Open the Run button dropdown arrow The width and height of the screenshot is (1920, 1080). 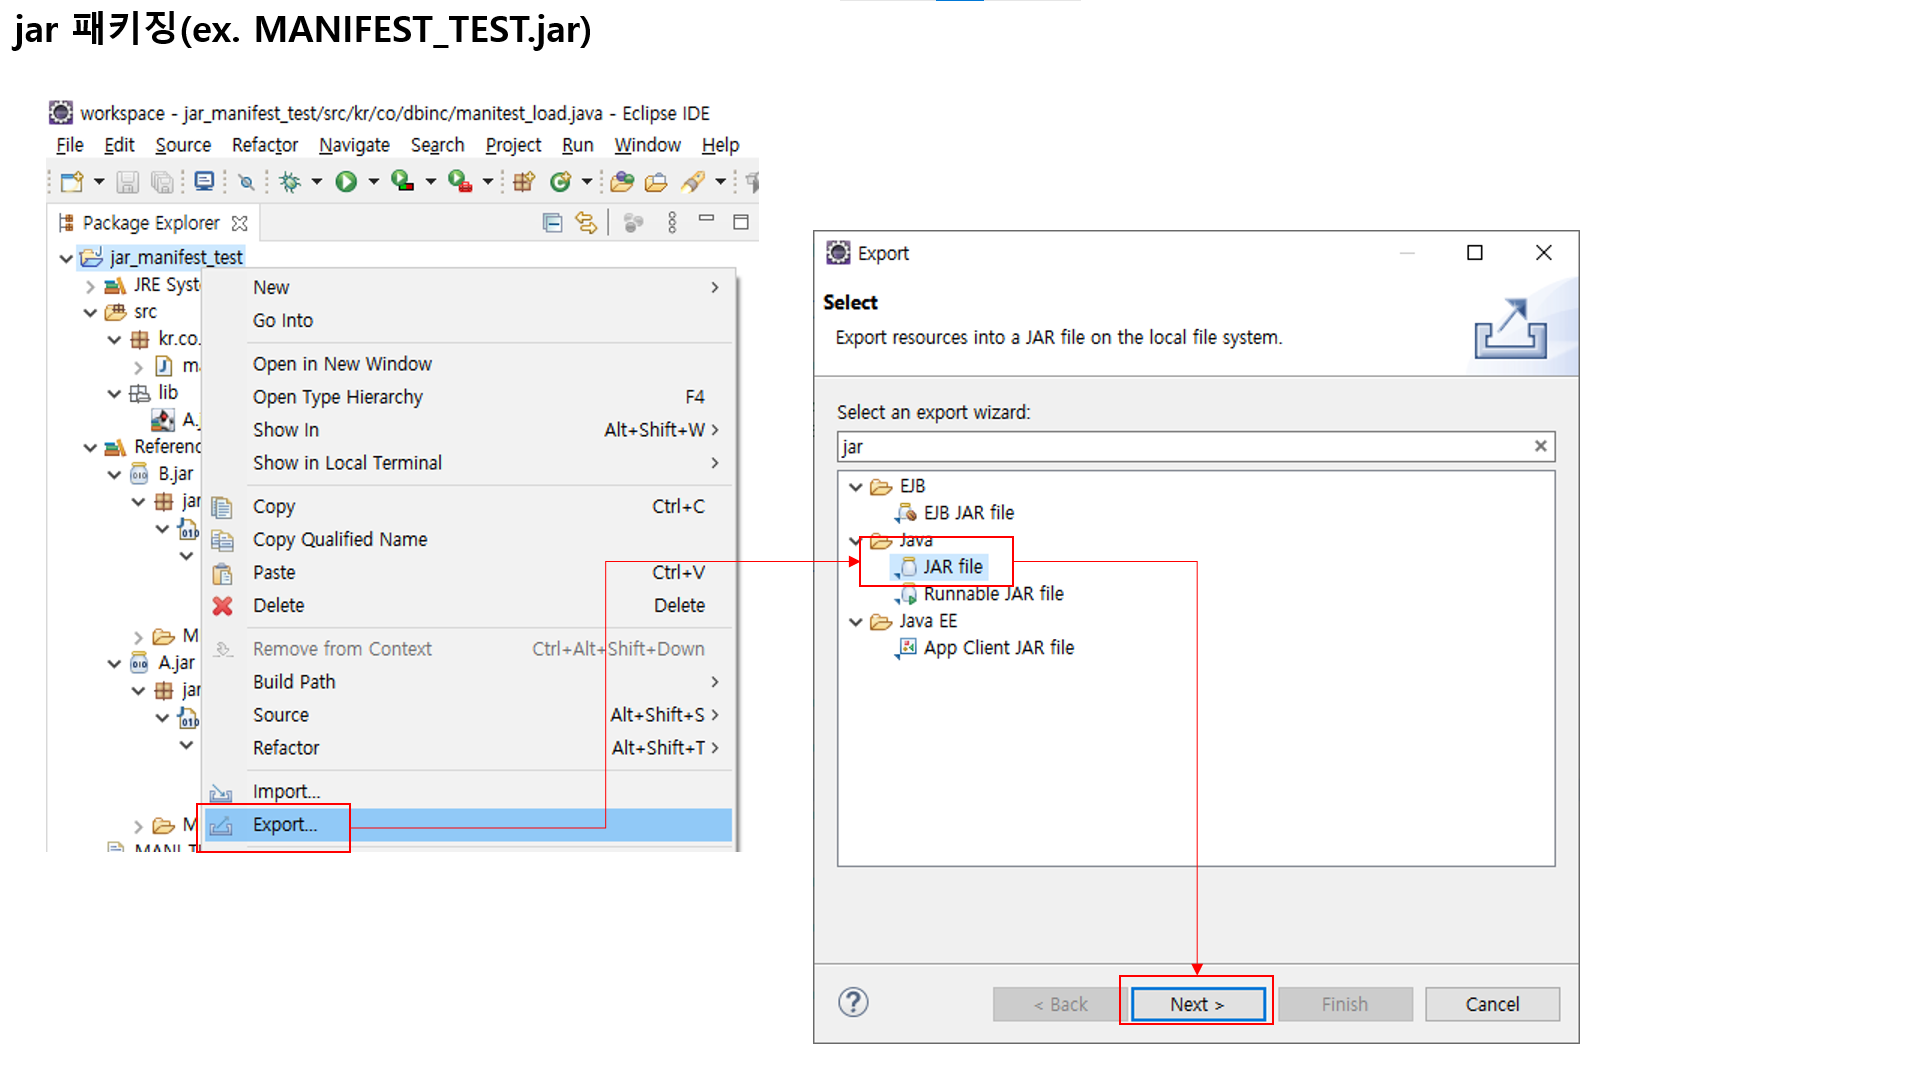click(x=374, y=182)
